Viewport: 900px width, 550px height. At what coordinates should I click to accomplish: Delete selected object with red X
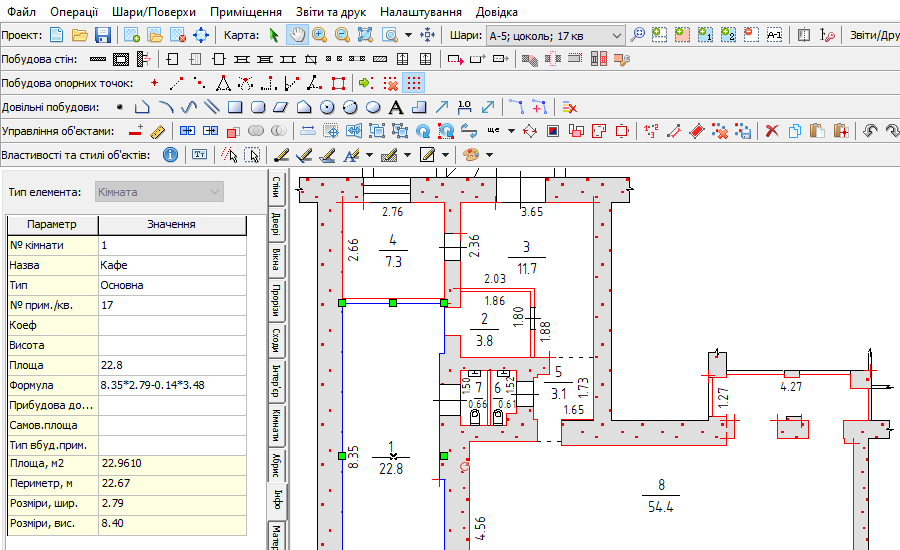click(772, 131)
